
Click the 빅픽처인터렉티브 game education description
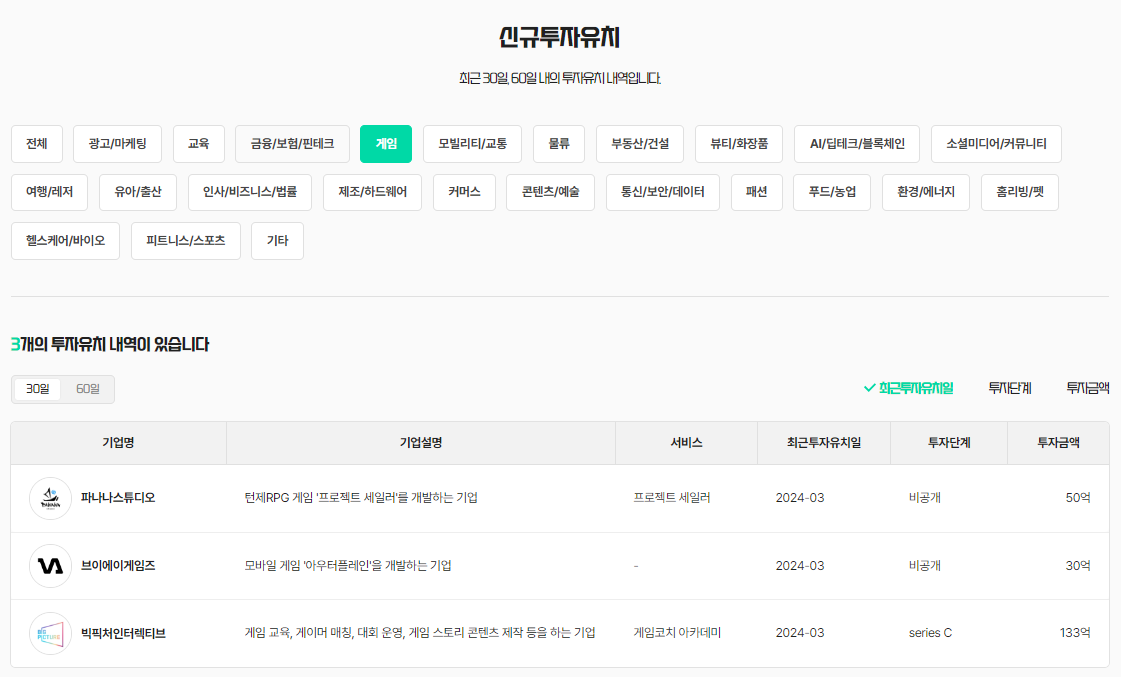pos(420,633)
